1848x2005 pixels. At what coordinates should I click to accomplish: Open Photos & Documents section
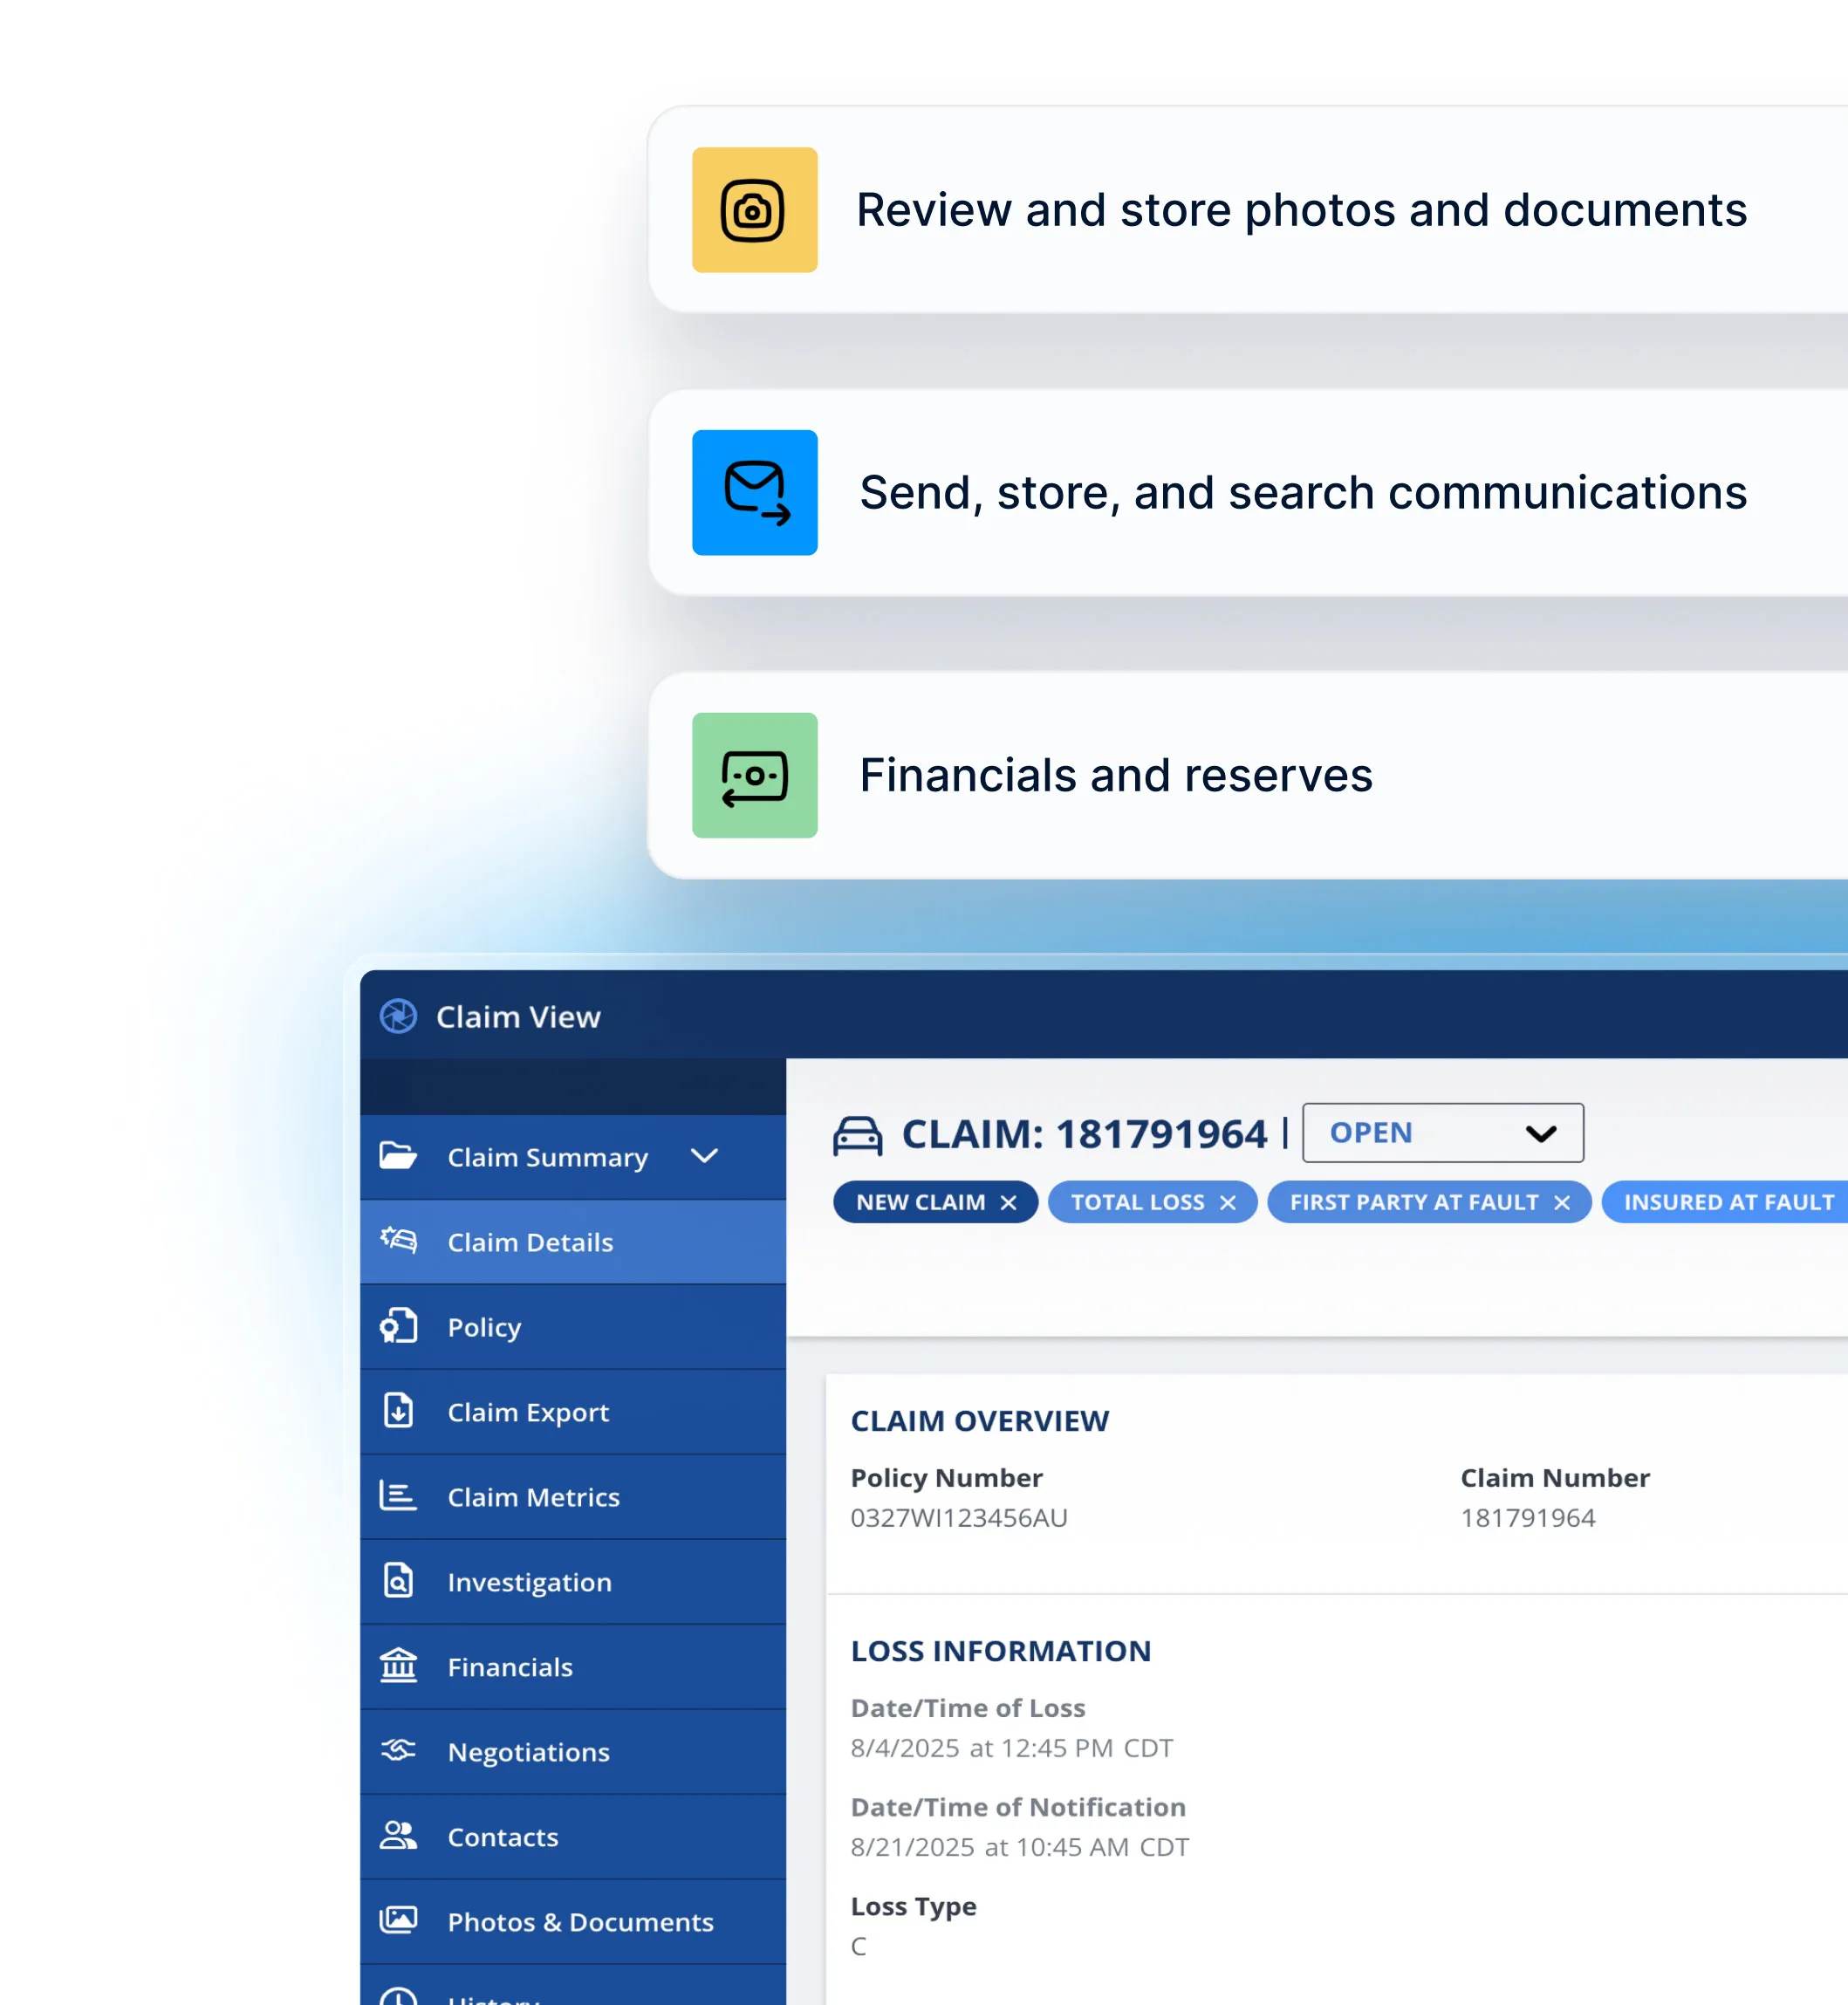(x=580, y=1921)
